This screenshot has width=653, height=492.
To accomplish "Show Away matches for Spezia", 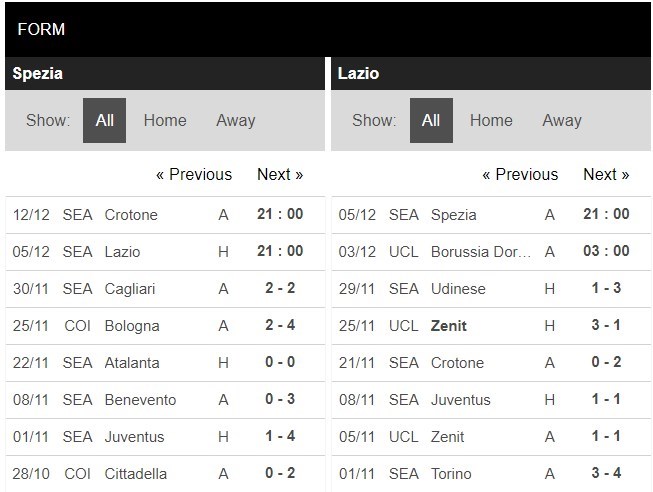I will (x=235, y=120).
